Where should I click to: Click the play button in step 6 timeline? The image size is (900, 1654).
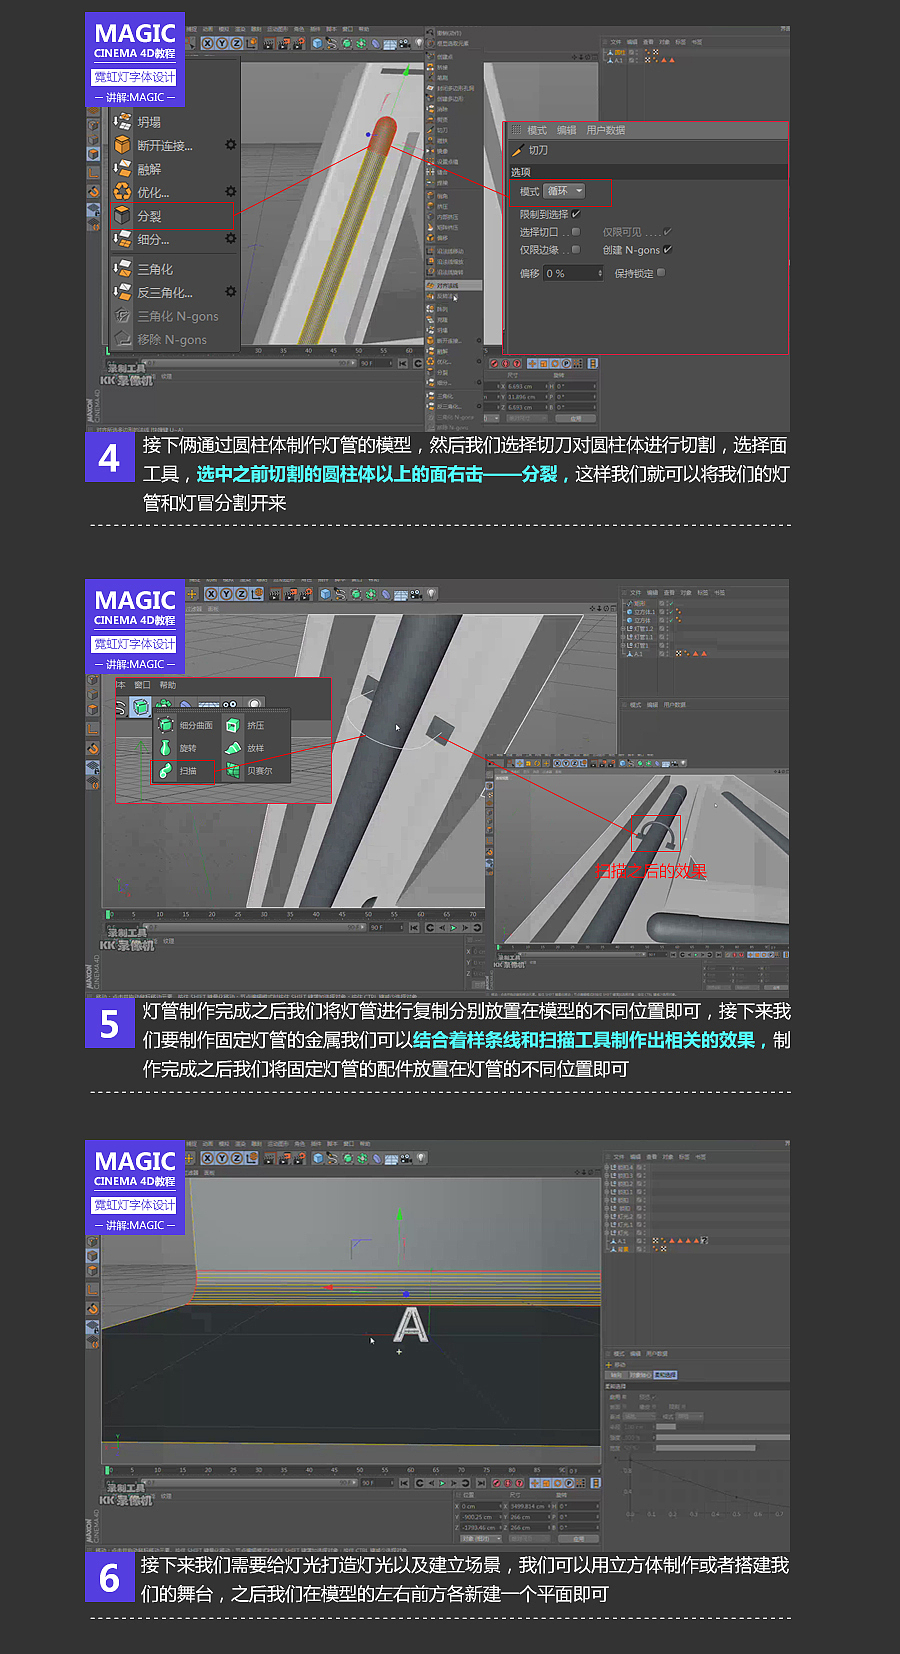coord(442,1482)
